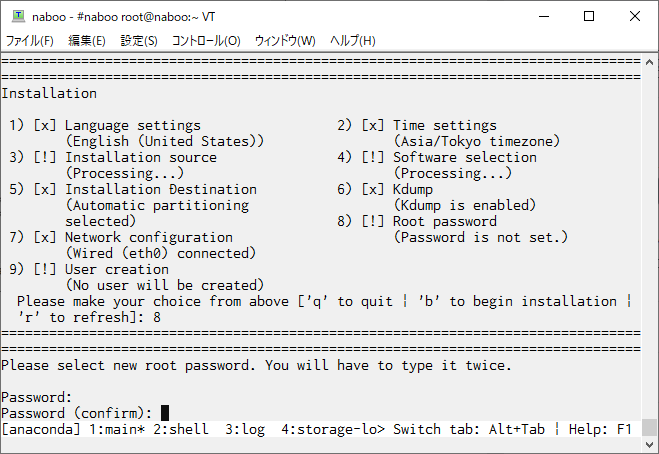Click the Password (confirm) cursor field
Viewport: 659px width, 454px height.
point(165,413)
